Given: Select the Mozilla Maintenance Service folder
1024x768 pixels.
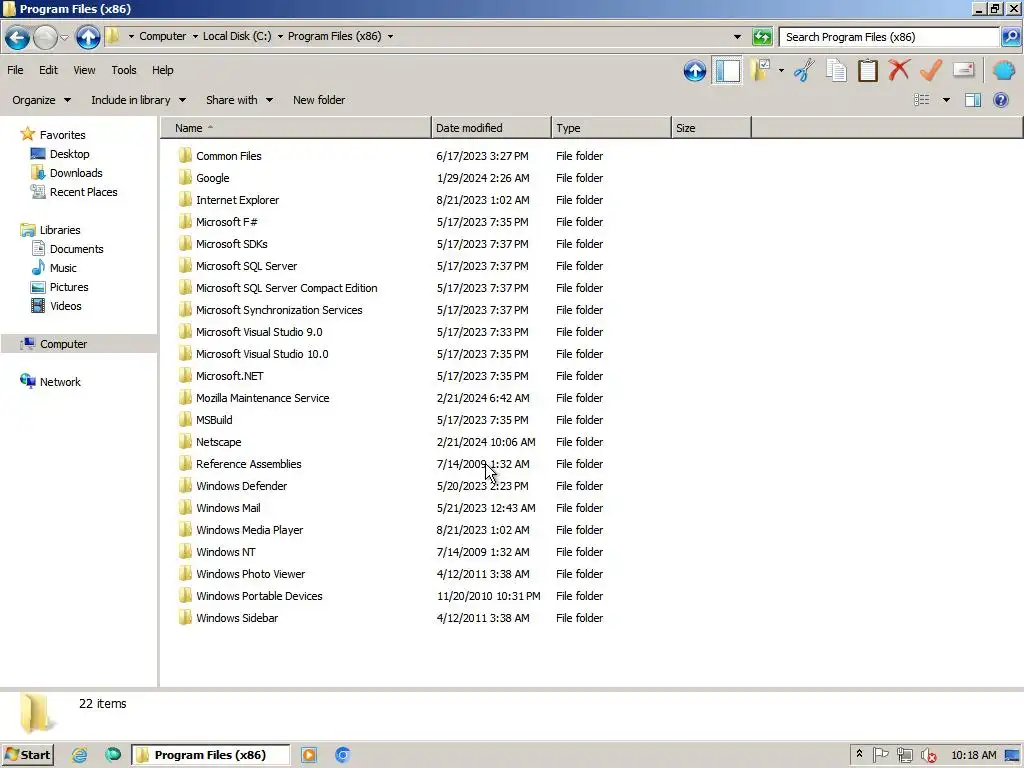Looking at the screenshot, I should [x=263, y=398].
